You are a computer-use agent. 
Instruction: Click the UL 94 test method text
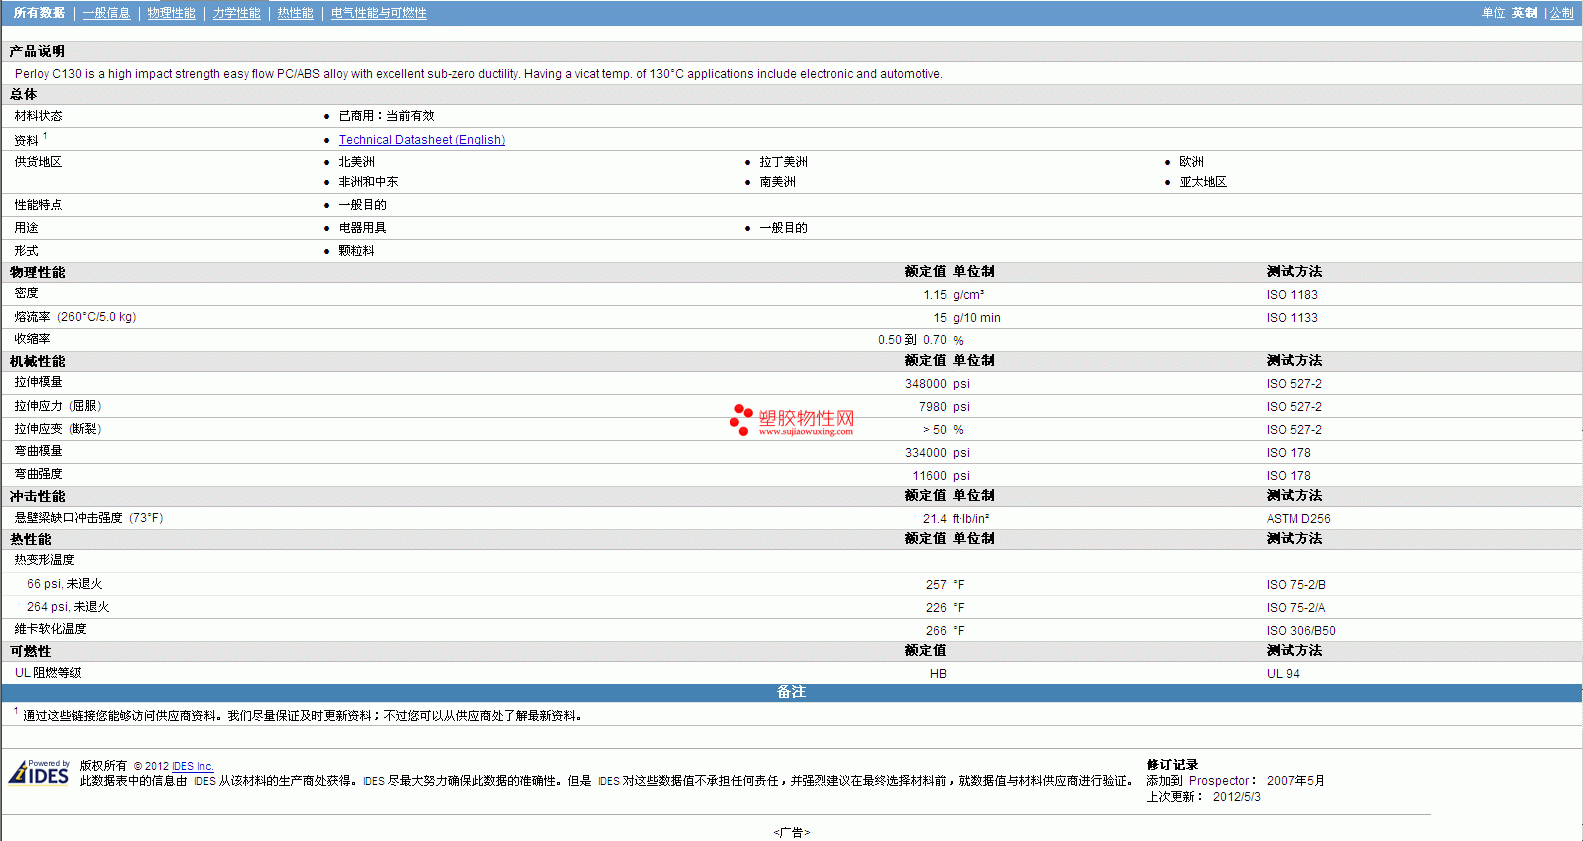1283,674
